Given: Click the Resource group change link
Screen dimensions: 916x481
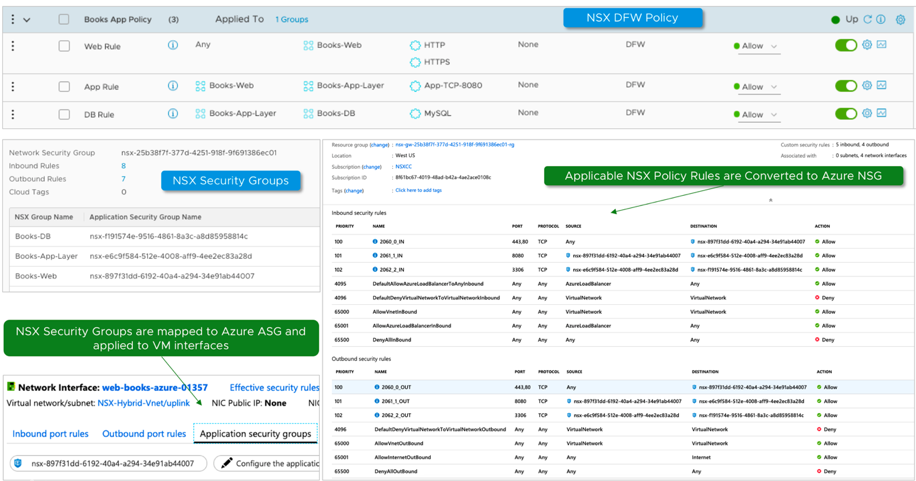Looking at the screenshot, I should pyautogui.click(x=380, y=145).
